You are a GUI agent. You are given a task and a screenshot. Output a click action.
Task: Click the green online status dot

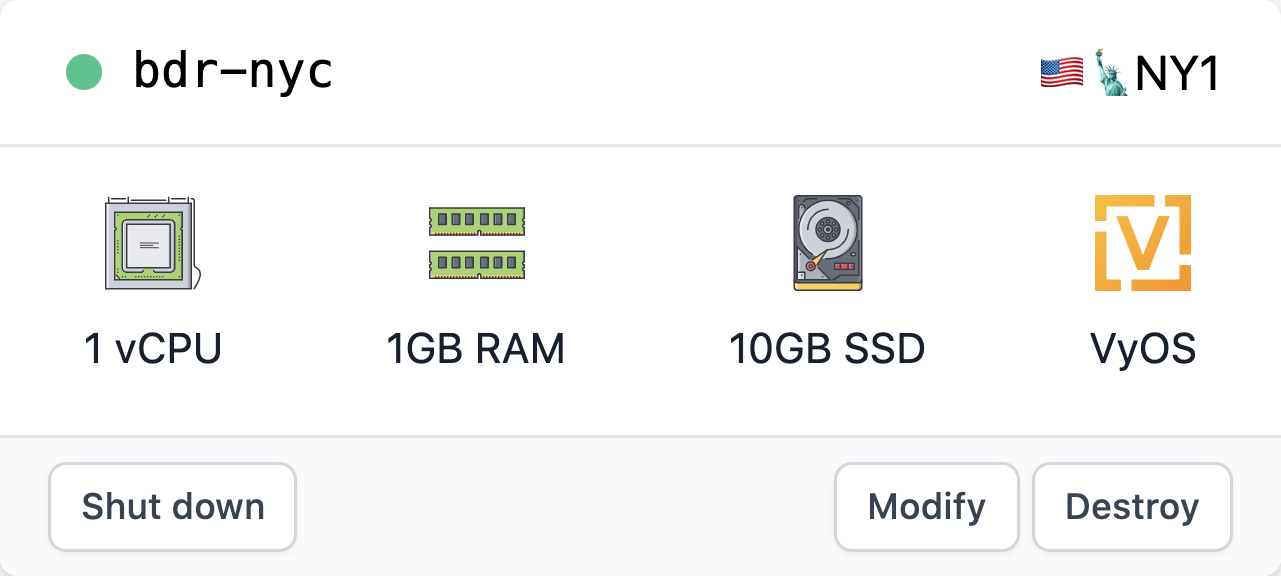pos(84,72)
